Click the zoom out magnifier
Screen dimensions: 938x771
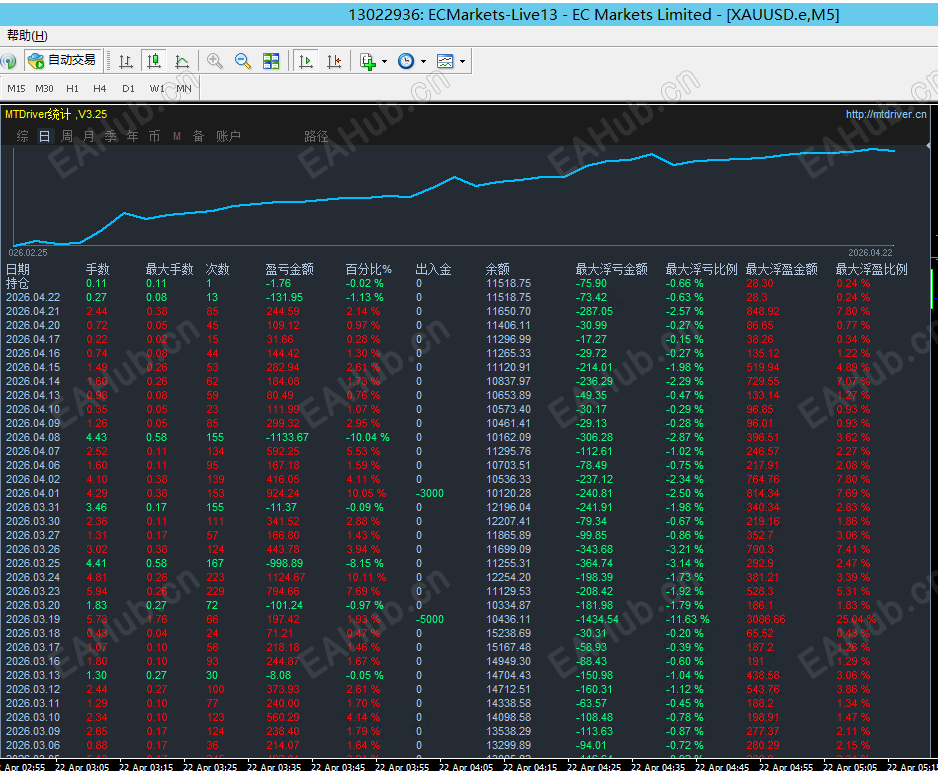[x=243, y=61]
